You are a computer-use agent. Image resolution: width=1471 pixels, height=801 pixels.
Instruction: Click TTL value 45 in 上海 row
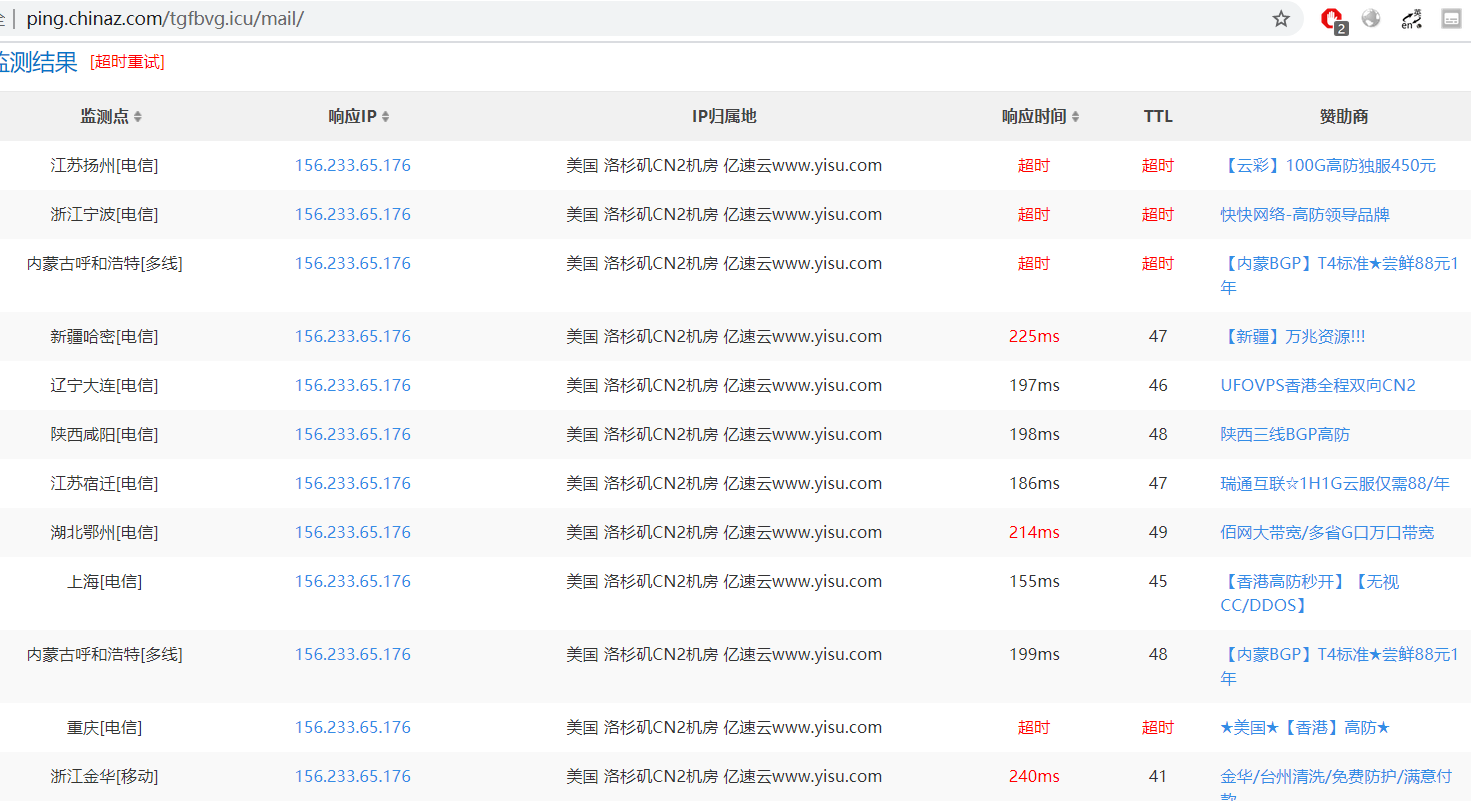point(1158,582)
